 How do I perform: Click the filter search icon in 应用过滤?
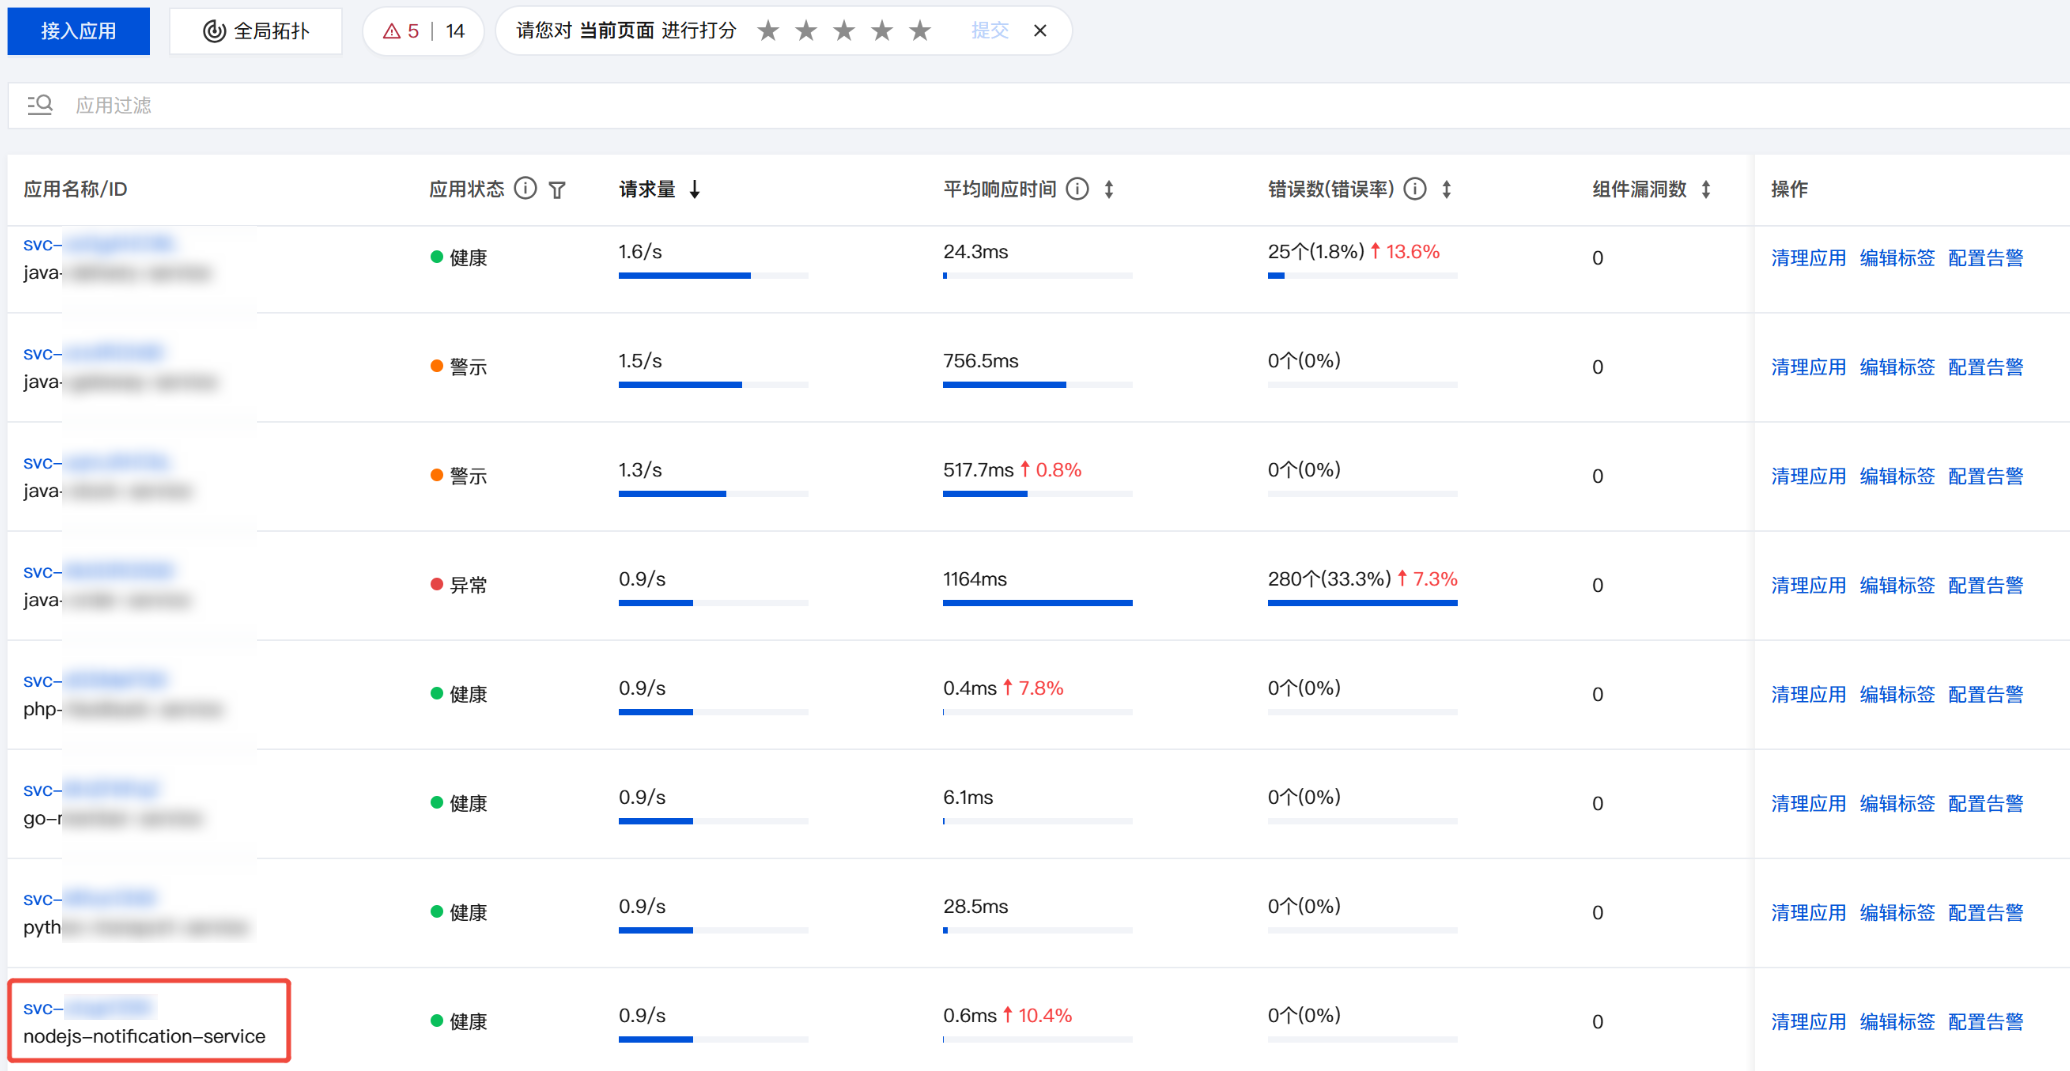40,105
